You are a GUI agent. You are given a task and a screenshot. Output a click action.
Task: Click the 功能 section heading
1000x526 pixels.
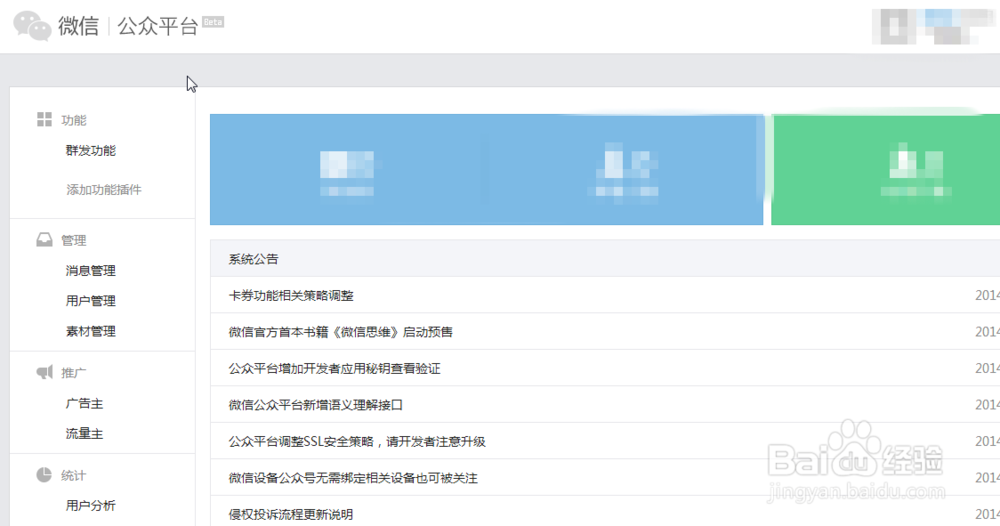[73, 120]
